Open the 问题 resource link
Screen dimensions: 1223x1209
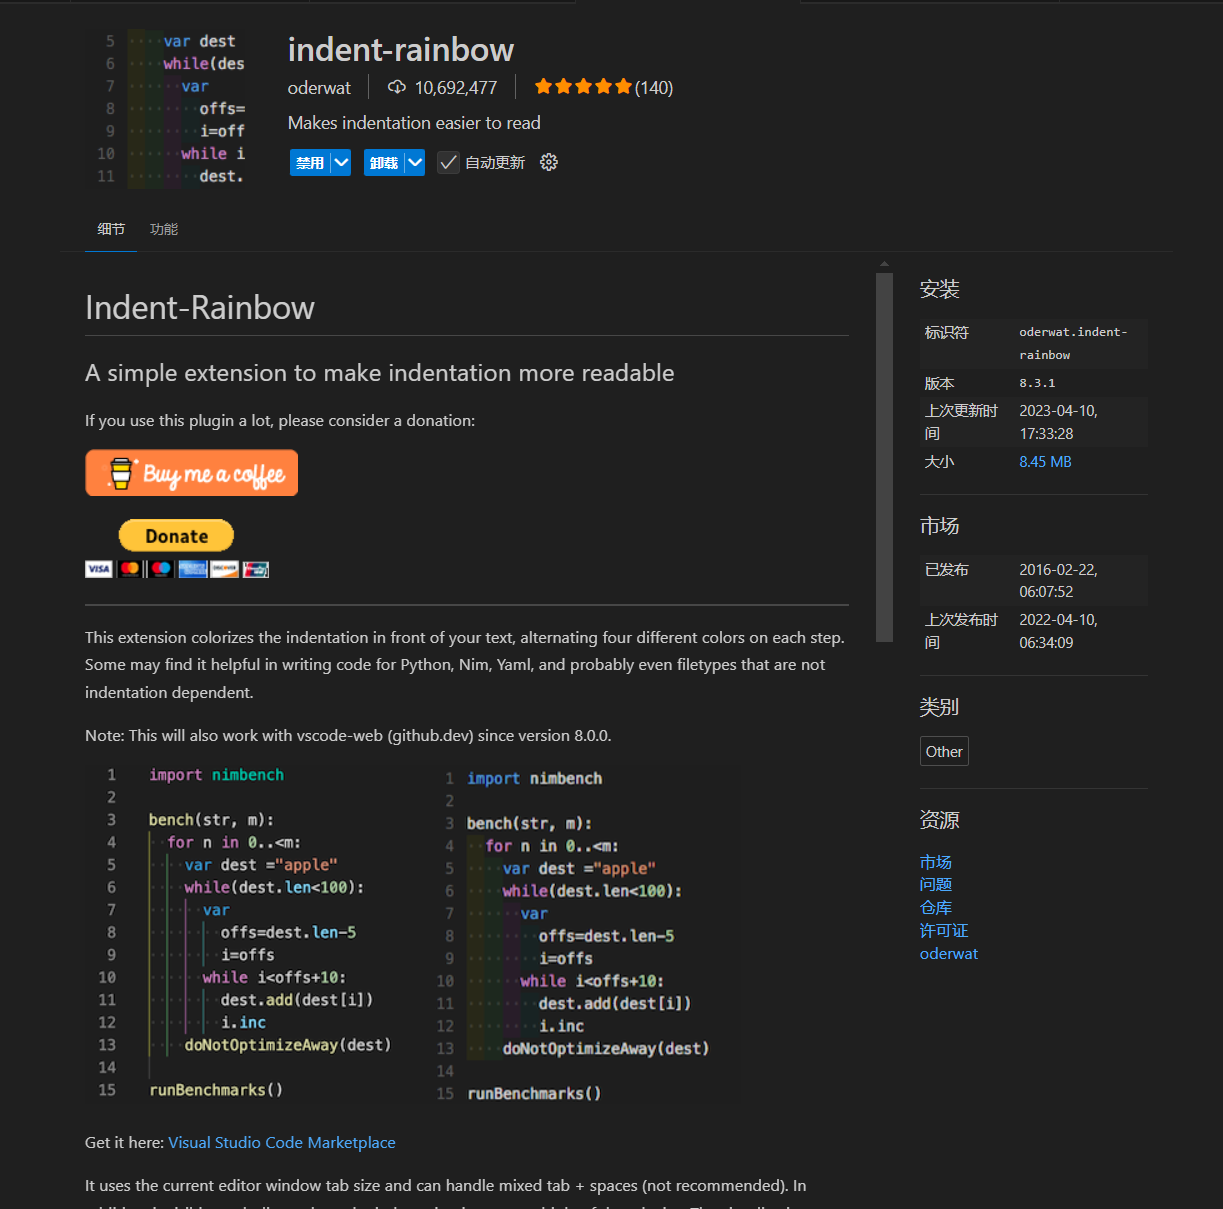click(936, 884)
